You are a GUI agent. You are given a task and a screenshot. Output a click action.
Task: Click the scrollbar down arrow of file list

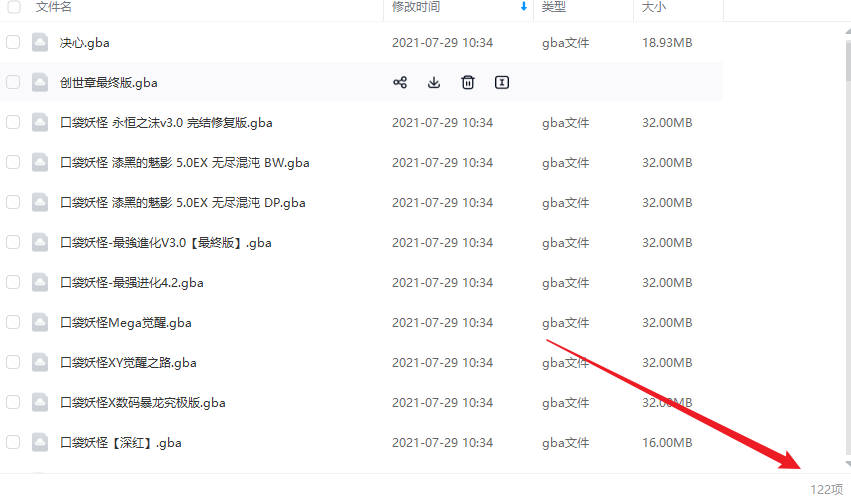848,464
